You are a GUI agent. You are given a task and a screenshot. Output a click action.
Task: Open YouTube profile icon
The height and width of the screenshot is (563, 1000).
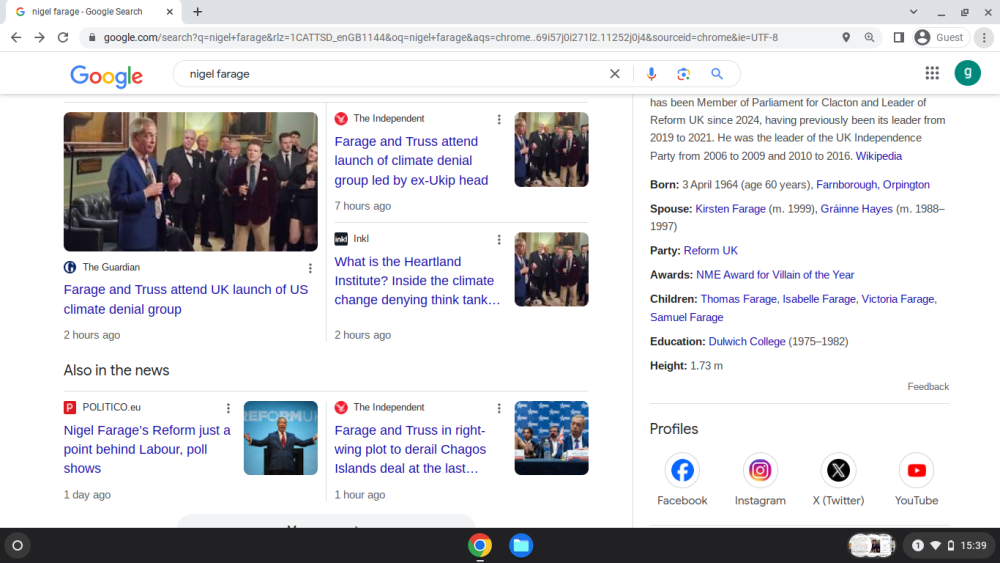pyautogui.click(x=916, y=471)
